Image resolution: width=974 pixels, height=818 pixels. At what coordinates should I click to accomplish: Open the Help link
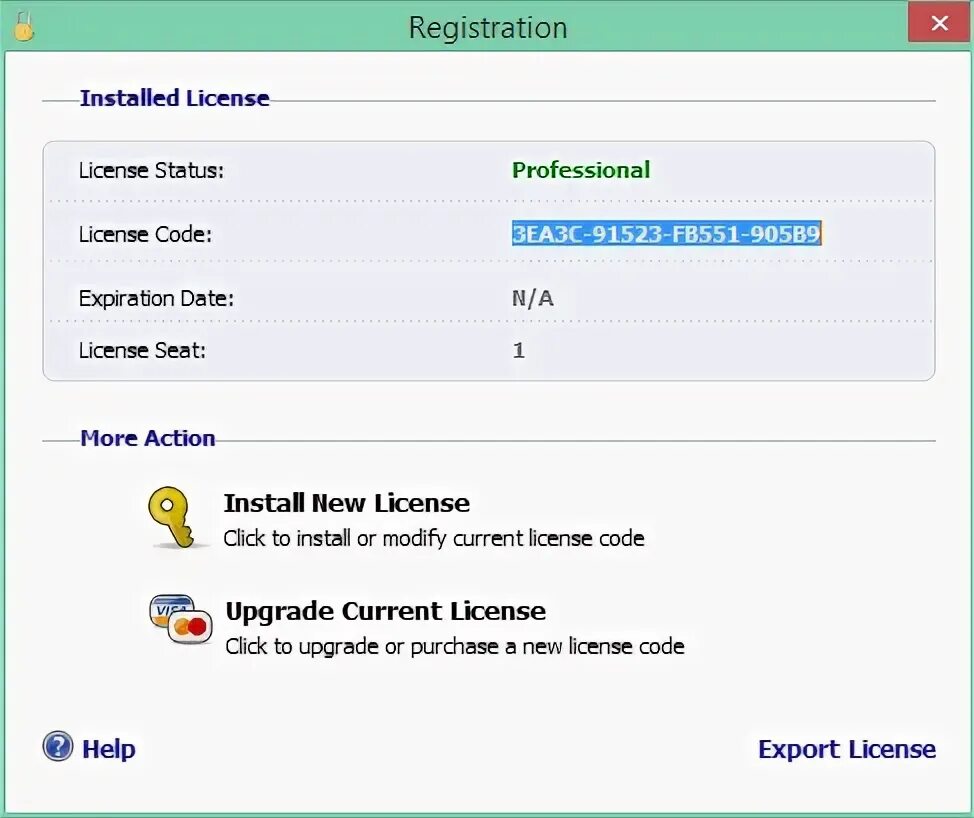tap(109, 749)
